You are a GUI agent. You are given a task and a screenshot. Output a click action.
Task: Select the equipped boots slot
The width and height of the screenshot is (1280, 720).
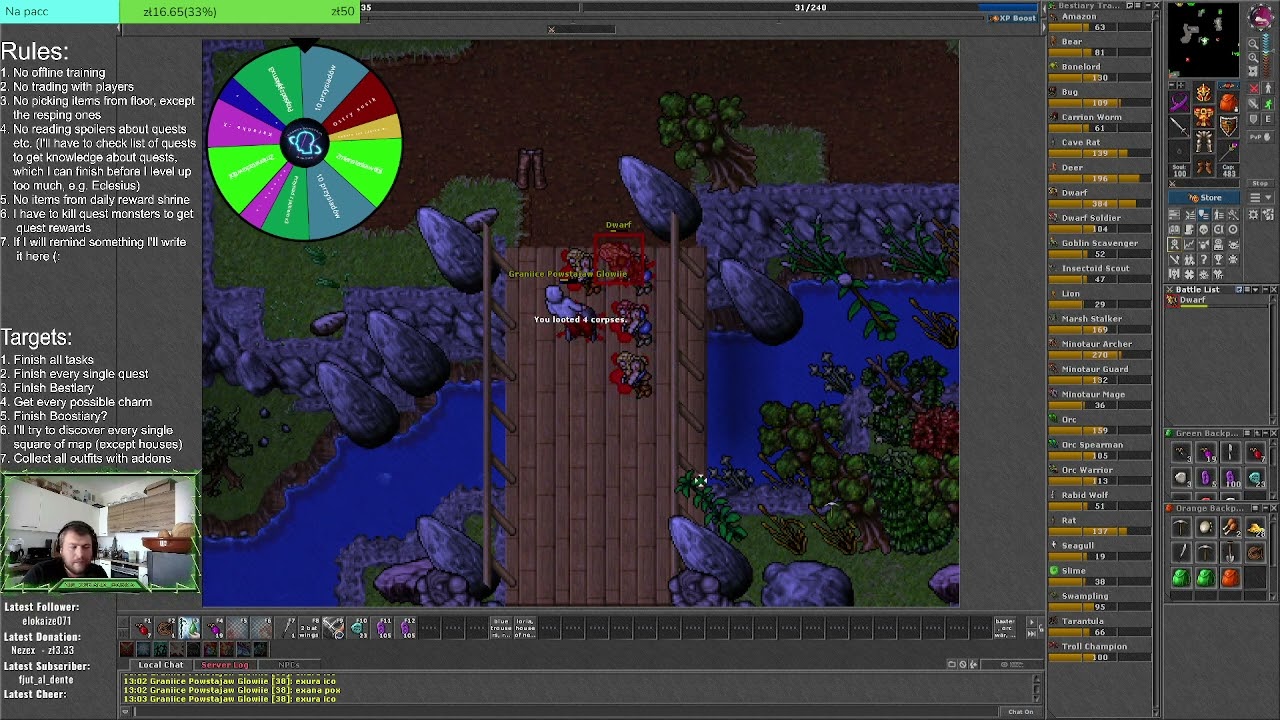click(1204, 165)
